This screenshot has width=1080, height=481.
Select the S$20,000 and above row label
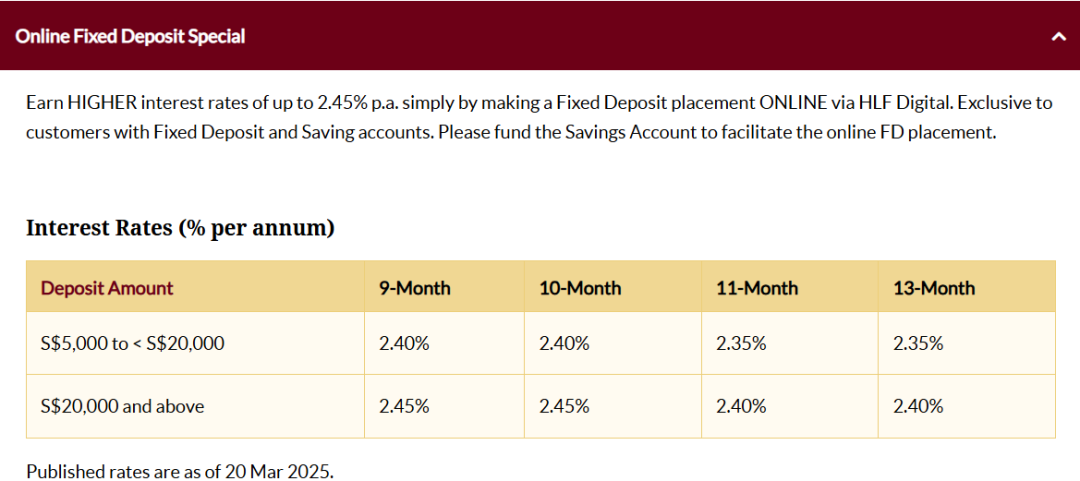(x=123, y=407)
